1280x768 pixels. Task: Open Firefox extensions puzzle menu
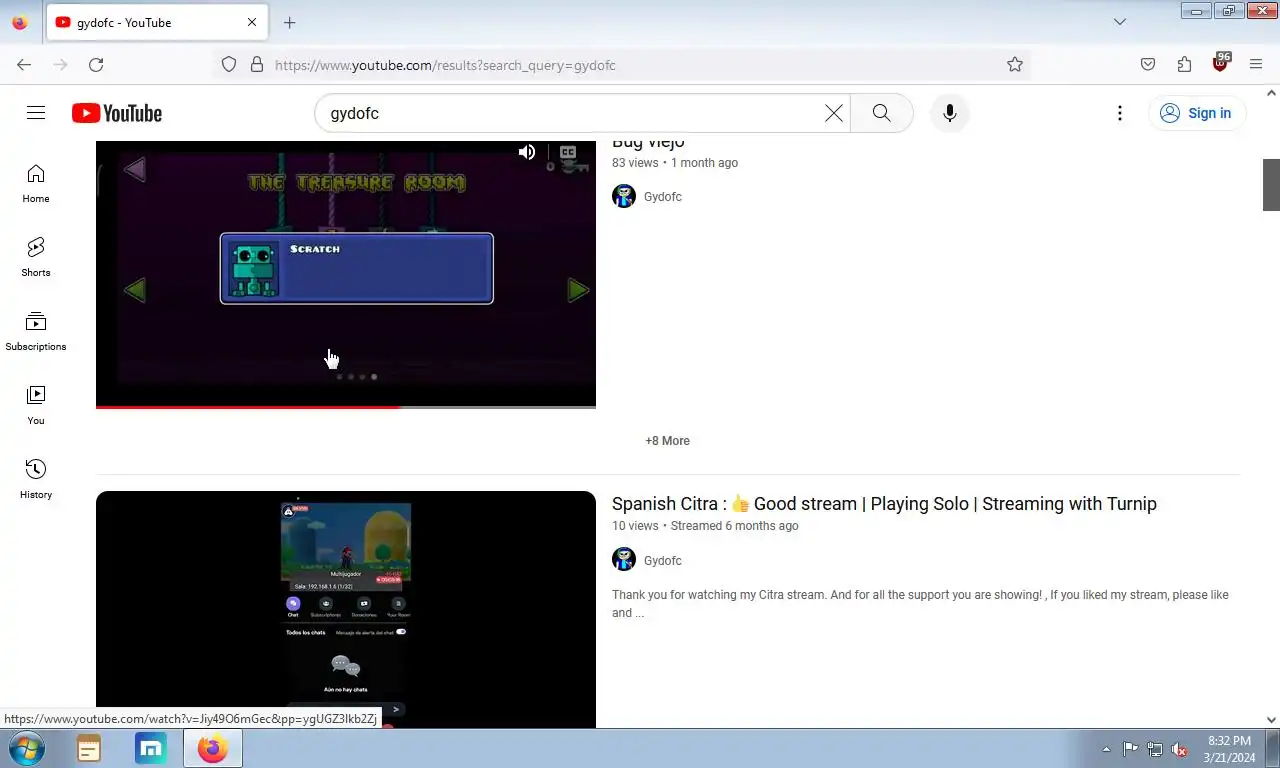[x=1184, y=65]
